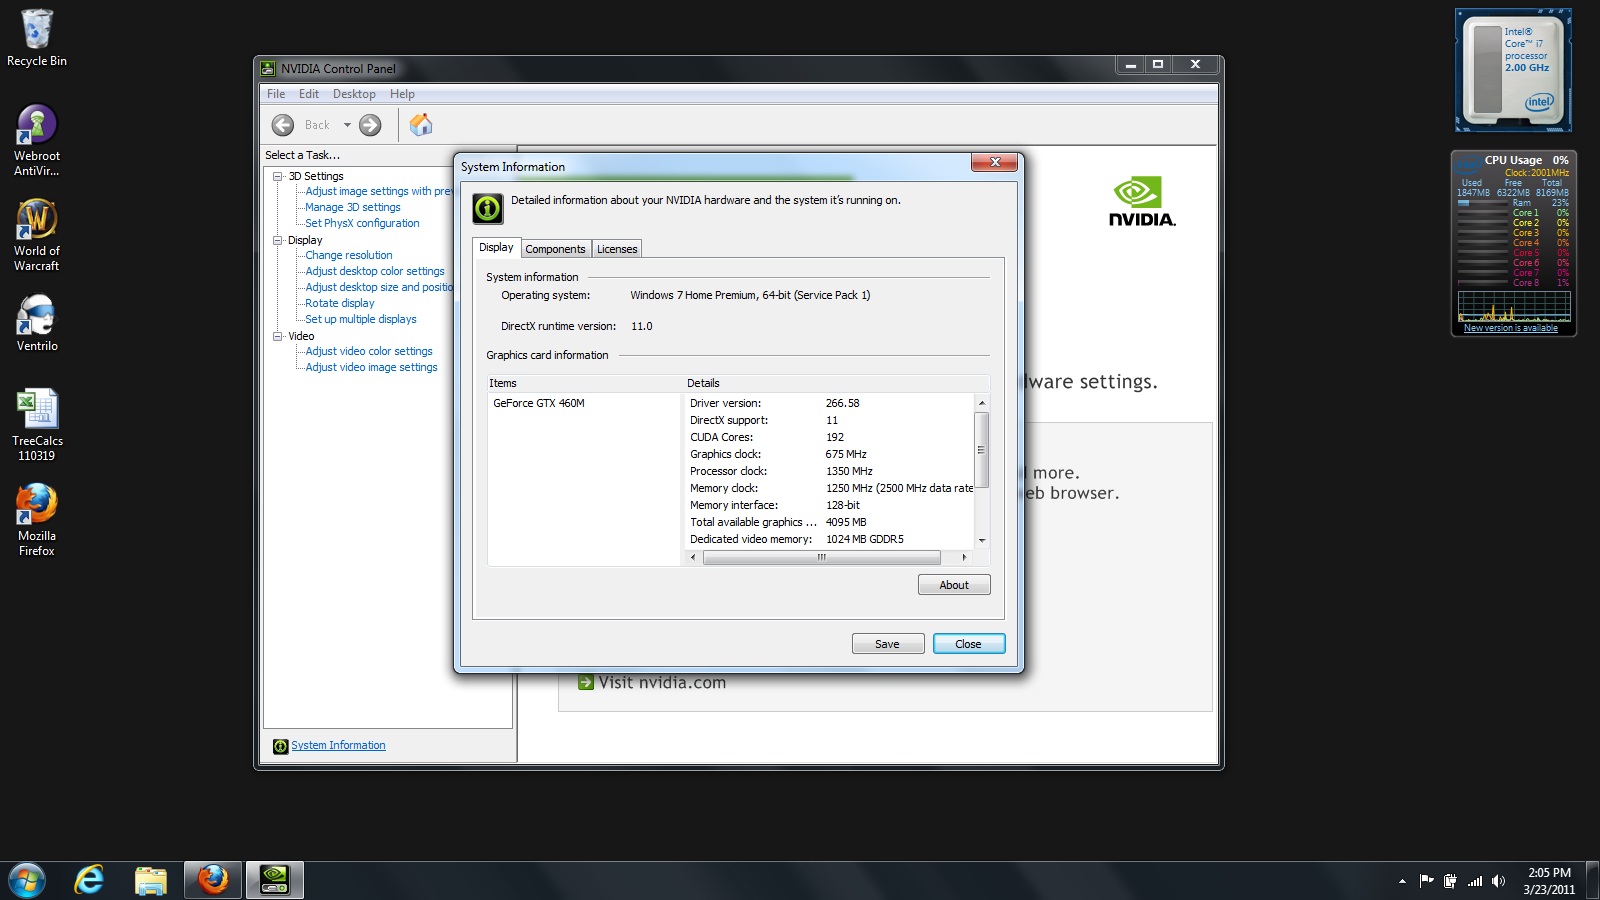The width and height of the screenshot is (1600, 900).
Task: Click details vertical scrollbar up arrow
Action: pyautogui.click(x=982, y=402)
